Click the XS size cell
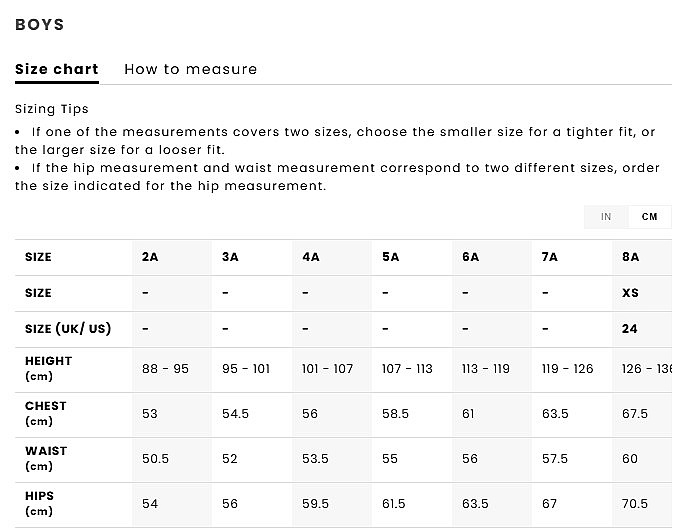Image resolution: width=674 pixels, height=529 pixels. pyautogui.click(x=630, y=293)
